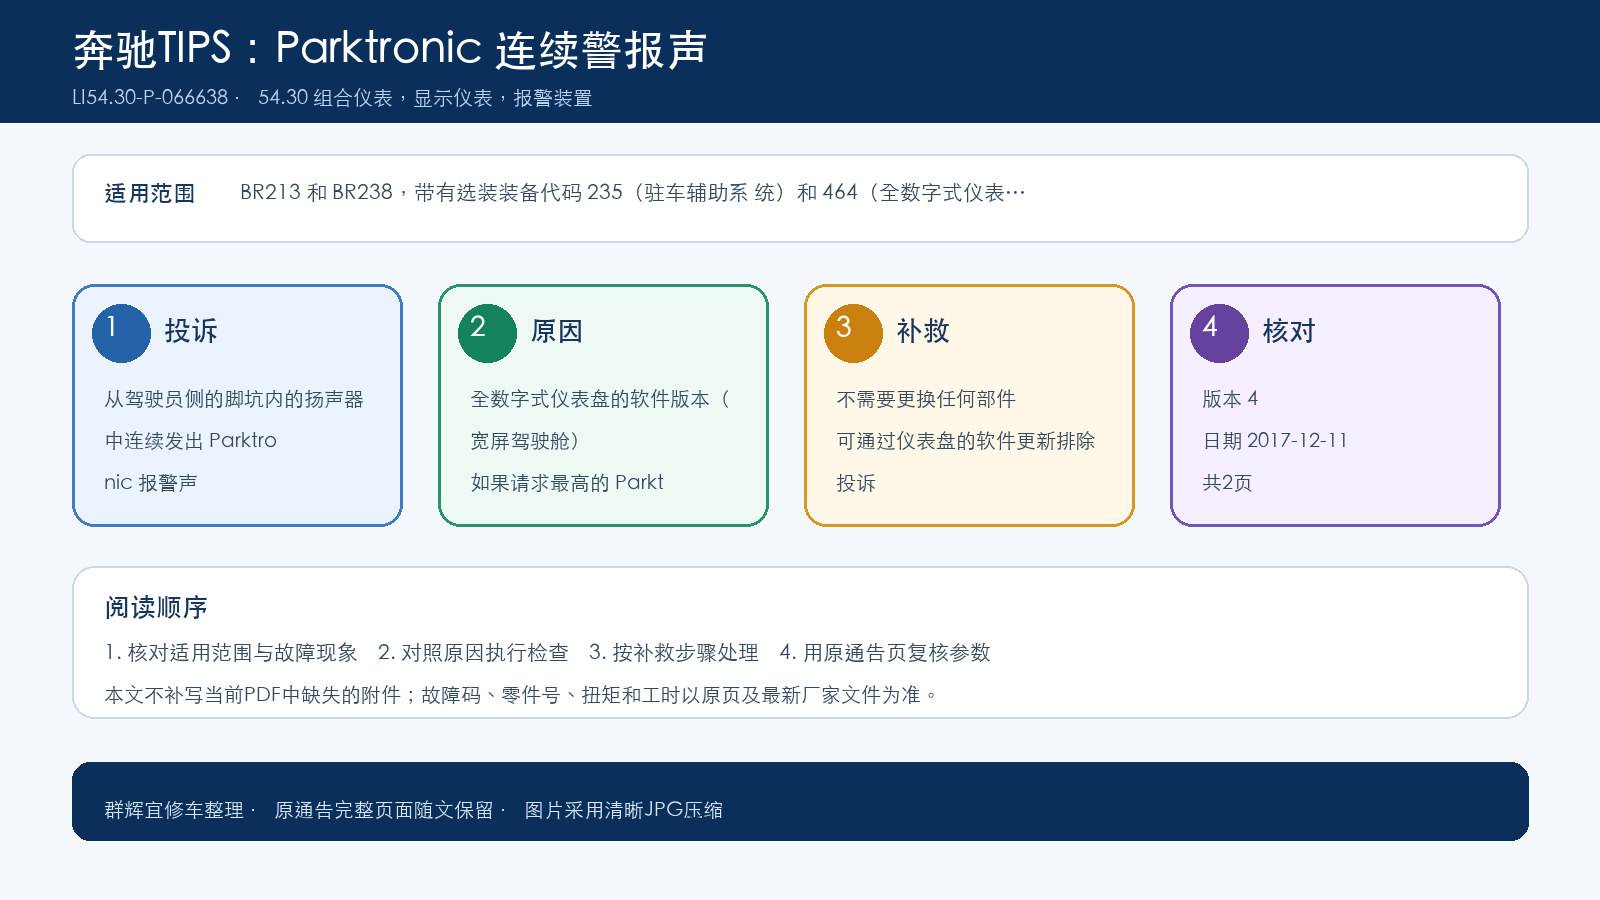
Task: Click the title 奔驰TIPS：Parktronic 连续警报声
Action: [390, 49]
